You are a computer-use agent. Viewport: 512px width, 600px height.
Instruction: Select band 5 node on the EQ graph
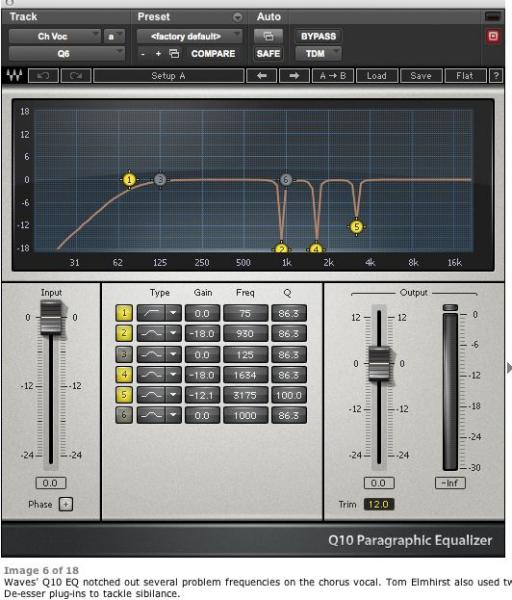pos(356,227)
